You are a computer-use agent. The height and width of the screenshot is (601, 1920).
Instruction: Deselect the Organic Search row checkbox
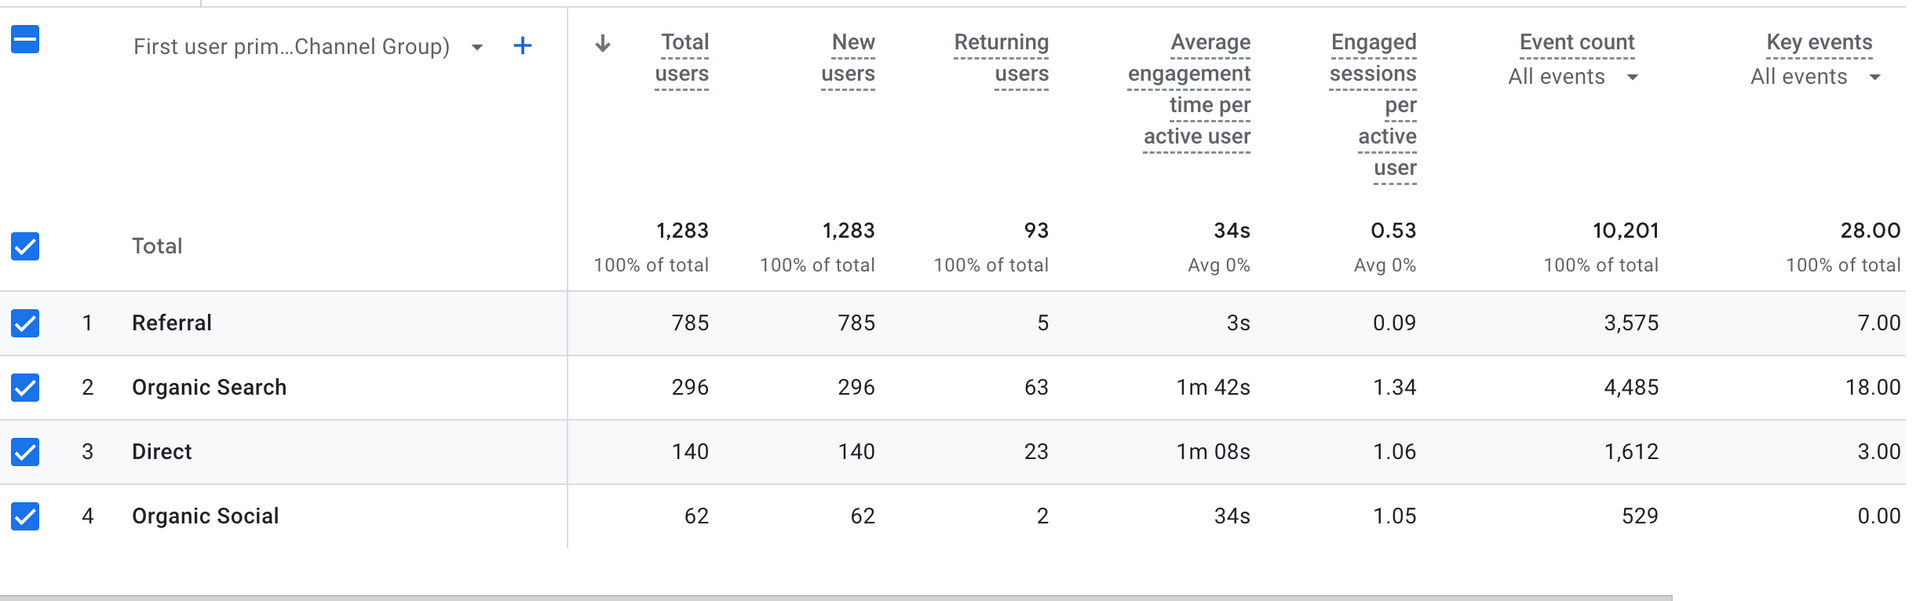[25, 387]
